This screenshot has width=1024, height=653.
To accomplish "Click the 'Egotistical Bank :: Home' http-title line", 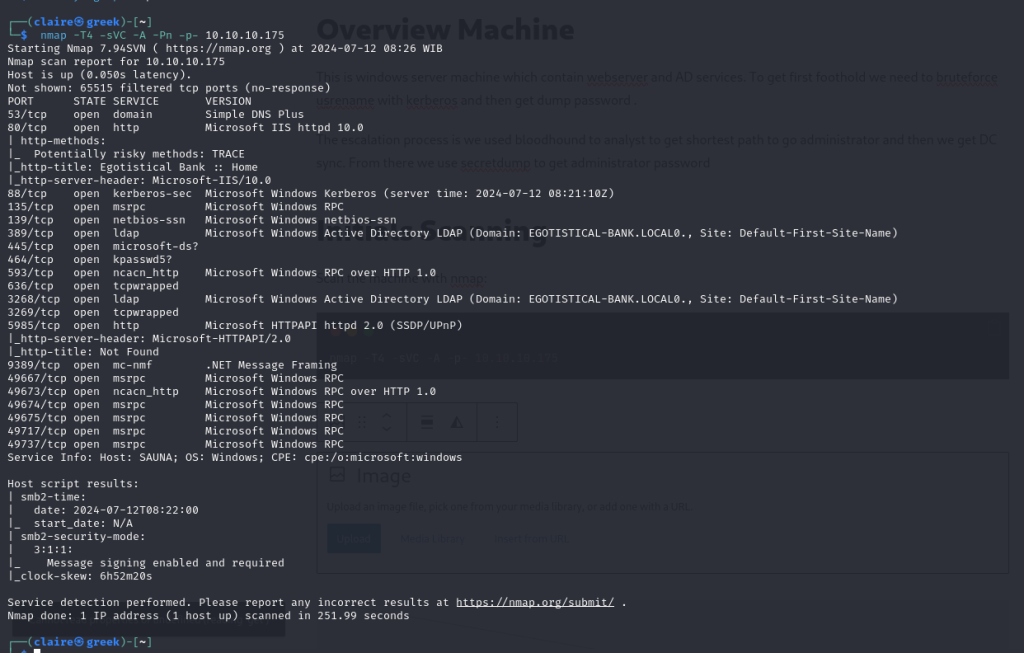I will (x=133, y=167).
